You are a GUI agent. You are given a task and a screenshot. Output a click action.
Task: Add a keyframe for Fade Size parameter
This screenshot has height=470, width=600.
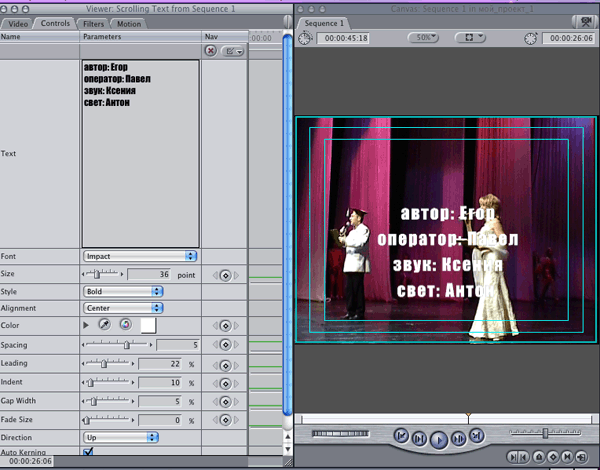coord(225,420)
